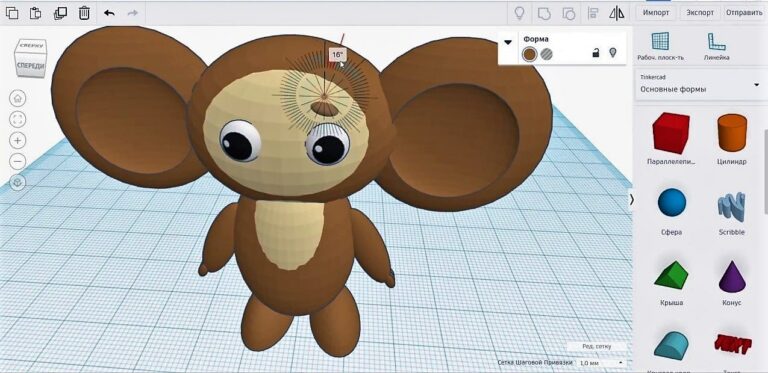Pick the red Text shape

pyautogui.click(x=732, y=345)
